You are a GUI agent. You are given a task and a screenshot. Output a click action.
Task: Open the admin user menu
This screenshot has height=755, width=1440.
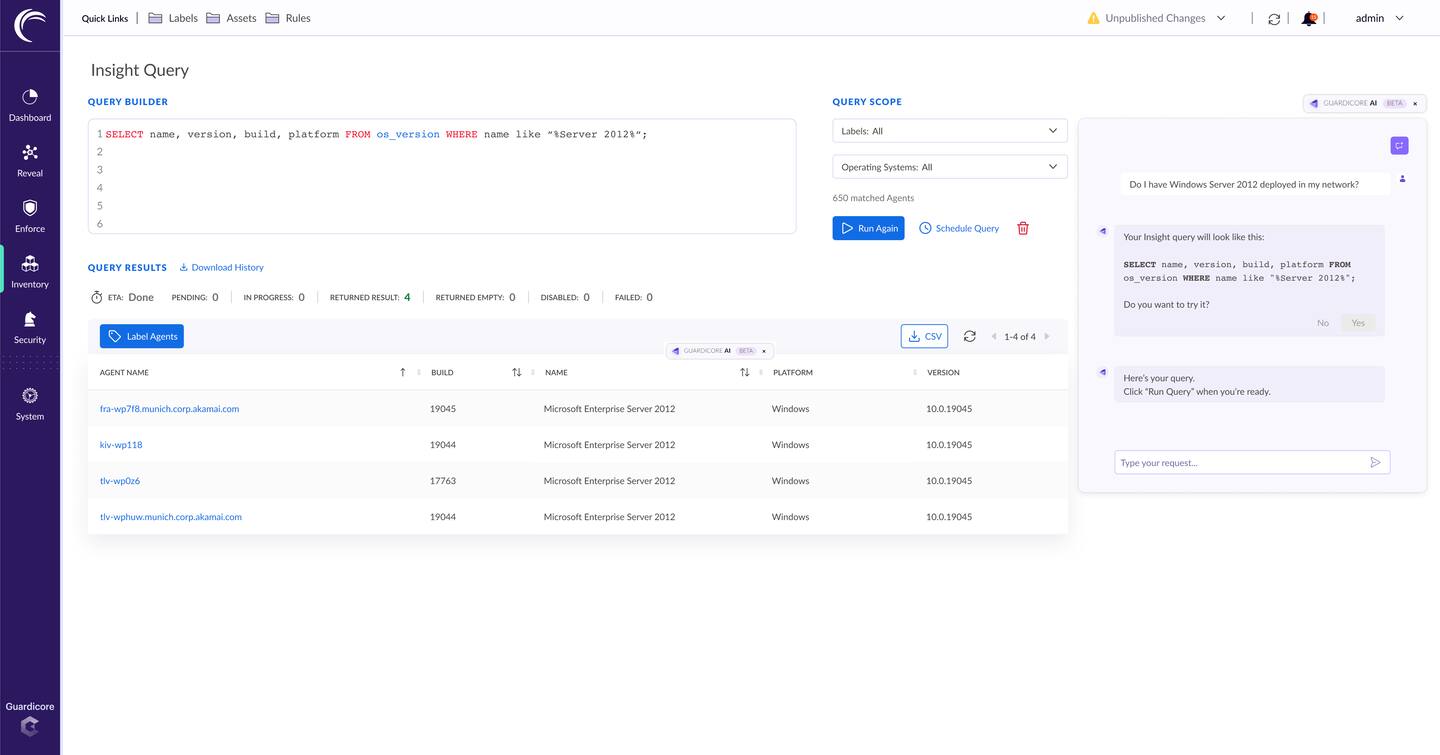(x=1379, y=18)
